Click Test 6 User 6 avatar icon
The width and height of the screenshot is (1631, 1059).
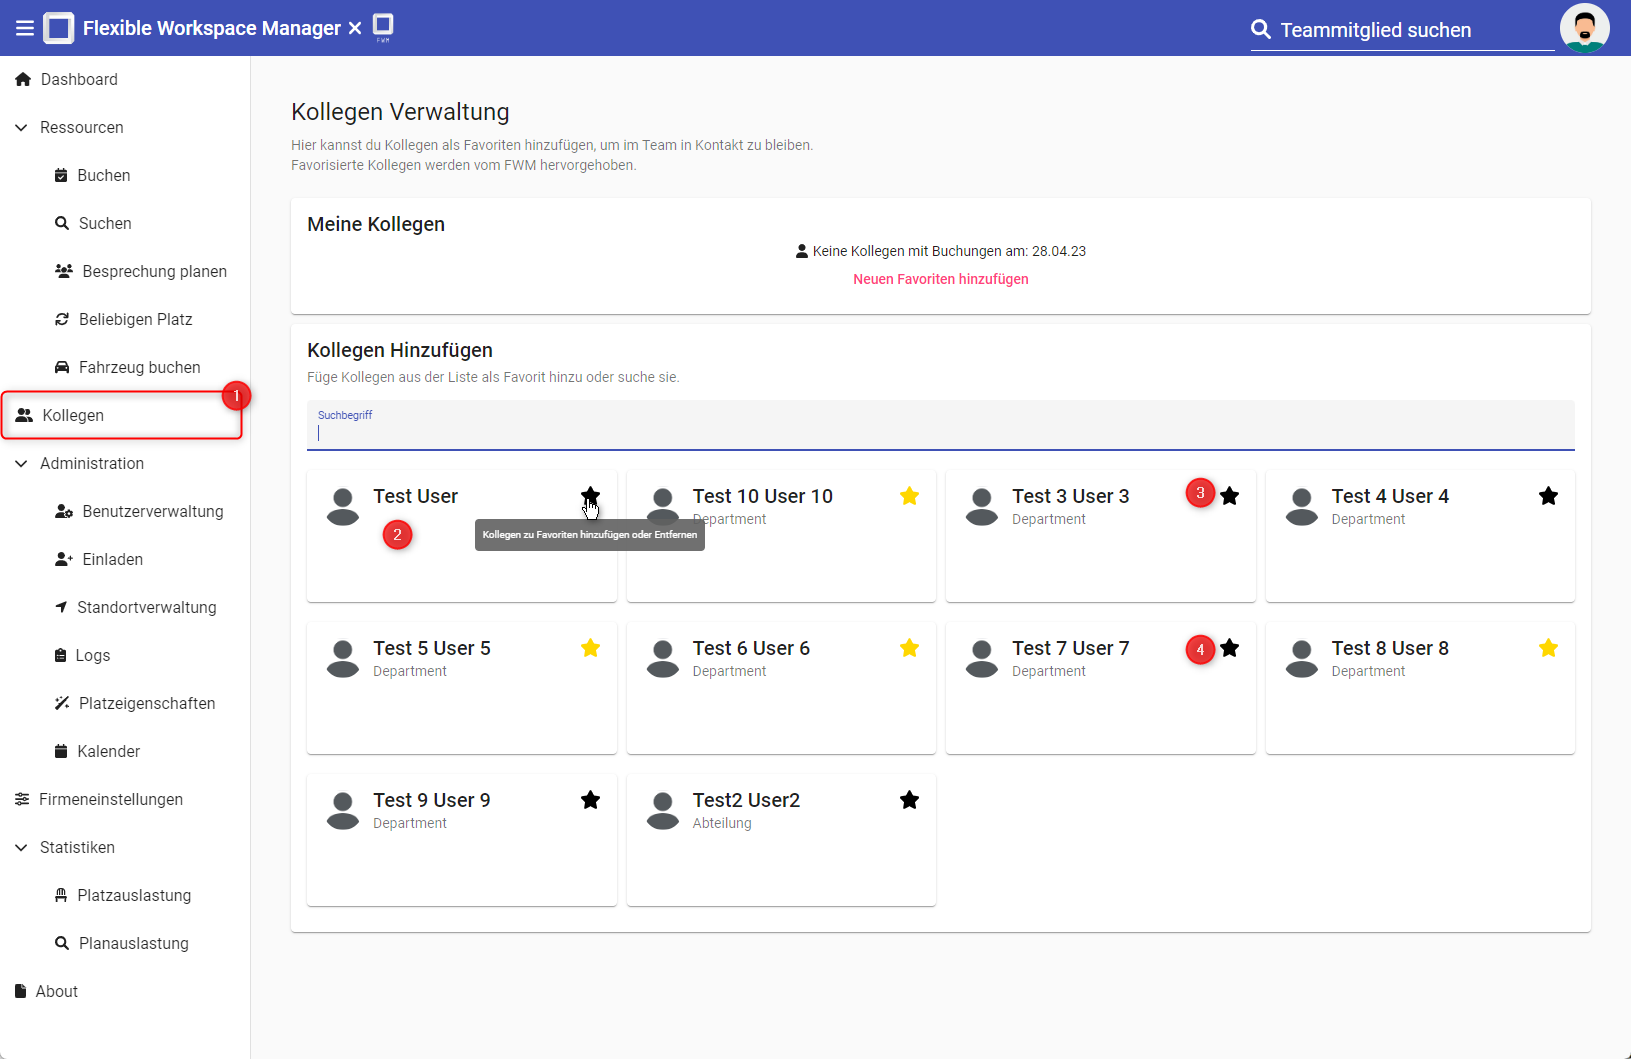pyautogui.click(x=662, y=658)
